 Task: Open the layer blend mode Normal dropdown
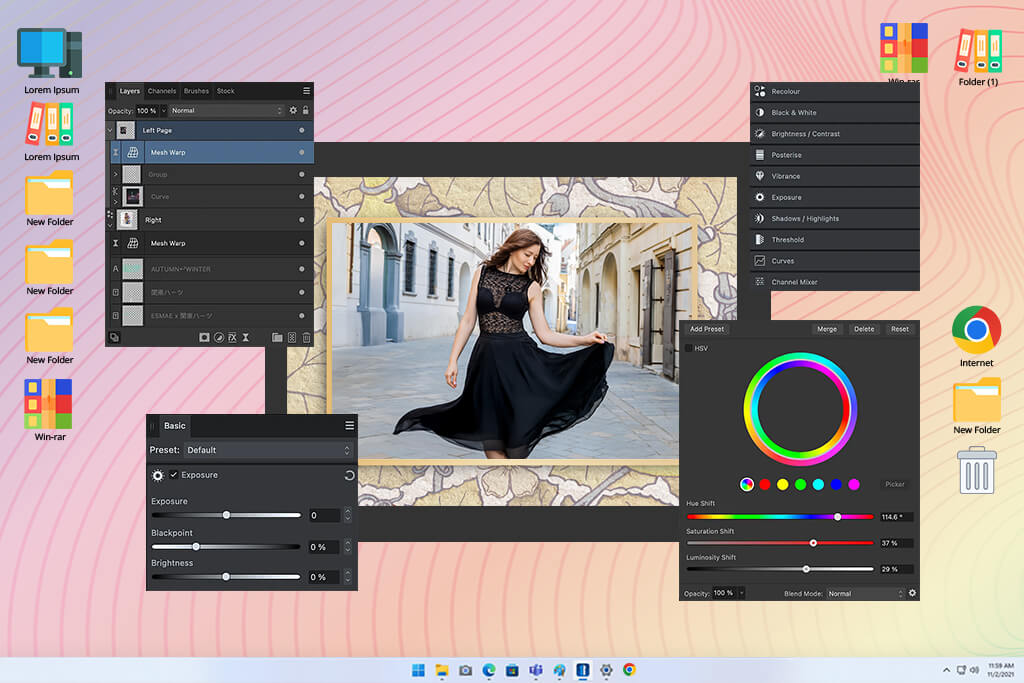(227, 110)
